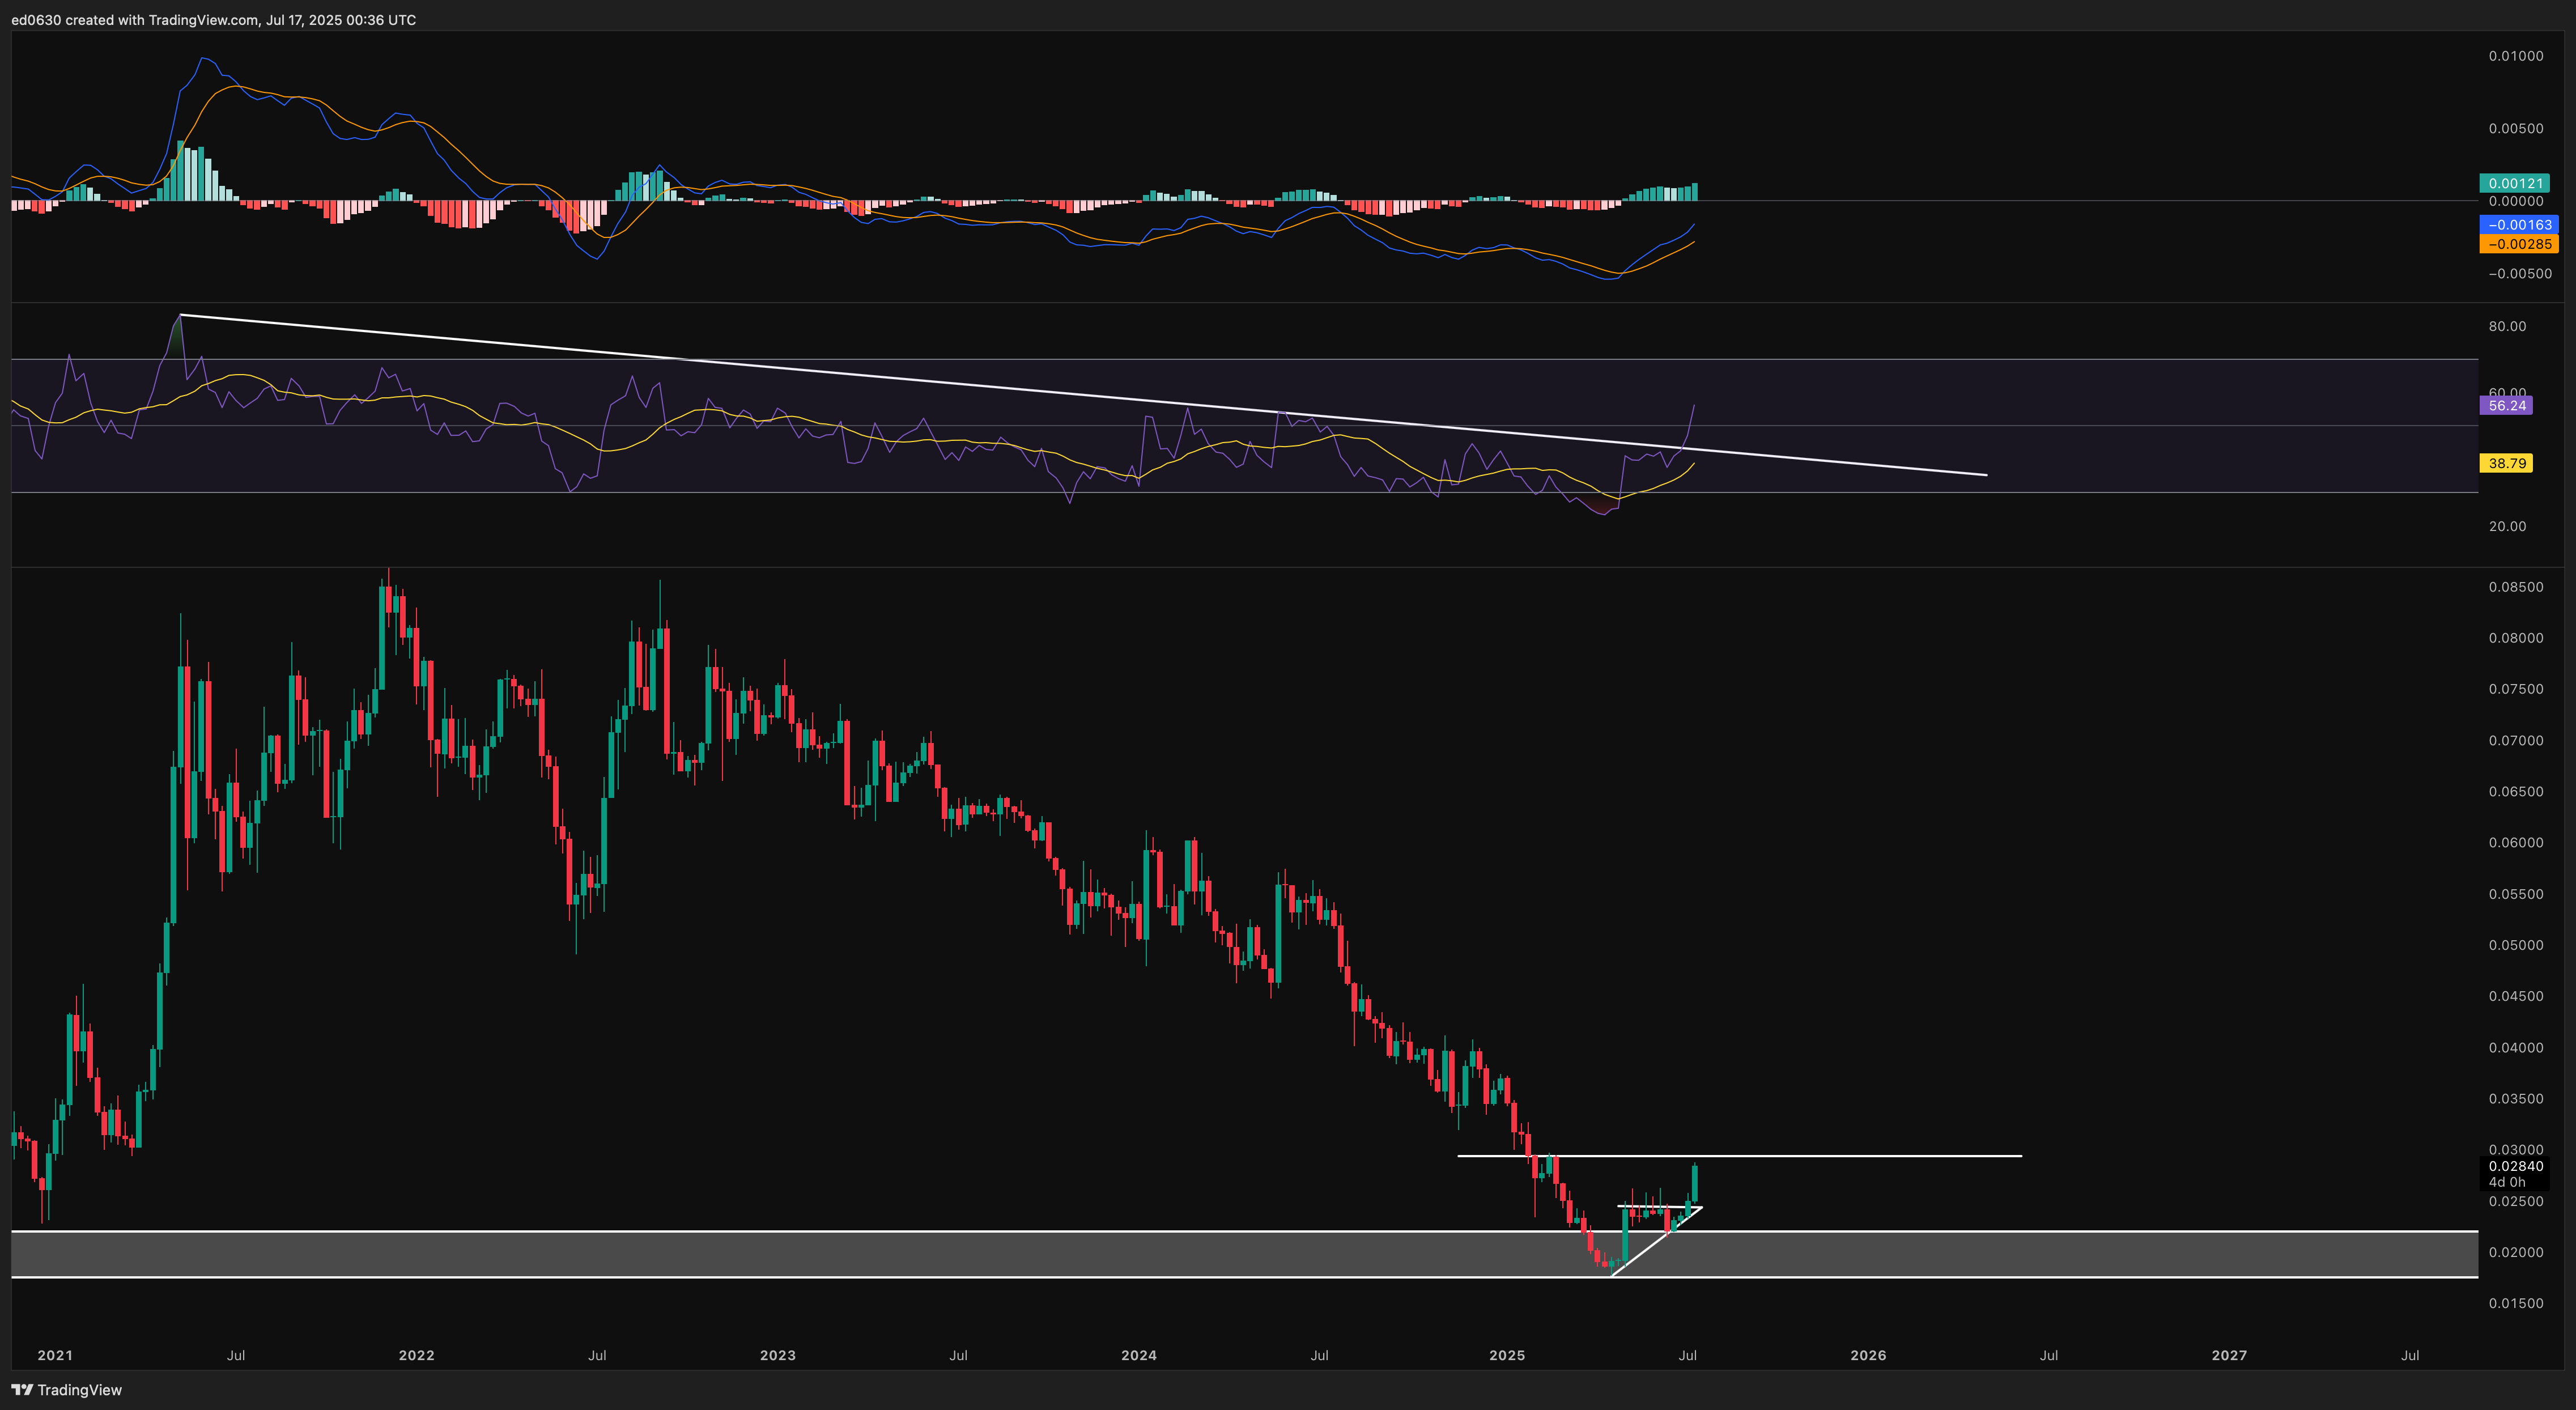The height and width of the screenshot is (1410, 2576).
Task: Click the Jul label between 2023 and 2024
Action: (x=958, y=1355)
